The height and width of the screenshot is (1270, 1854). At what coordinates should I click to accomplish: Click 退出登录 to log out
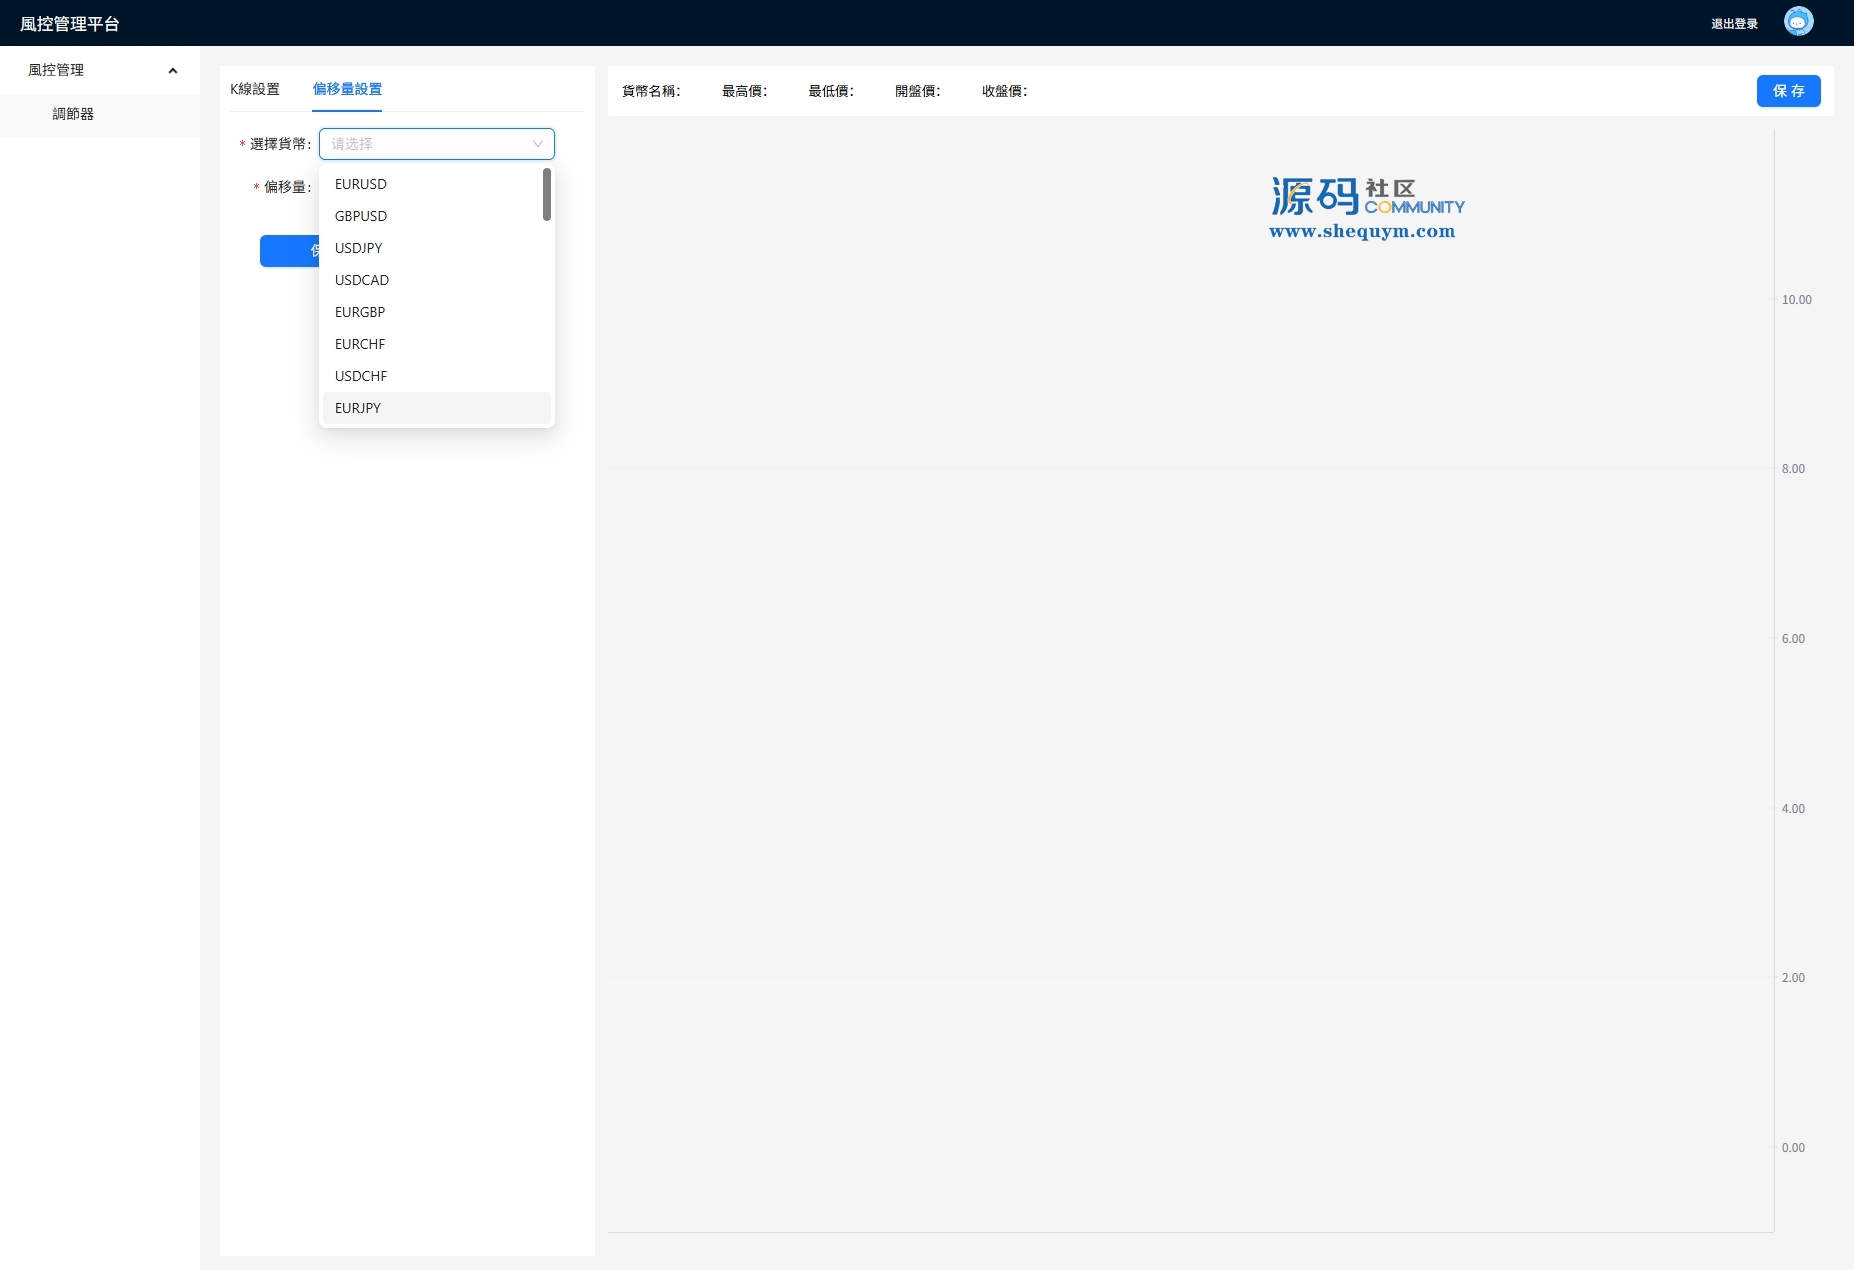click(1734, 24)
